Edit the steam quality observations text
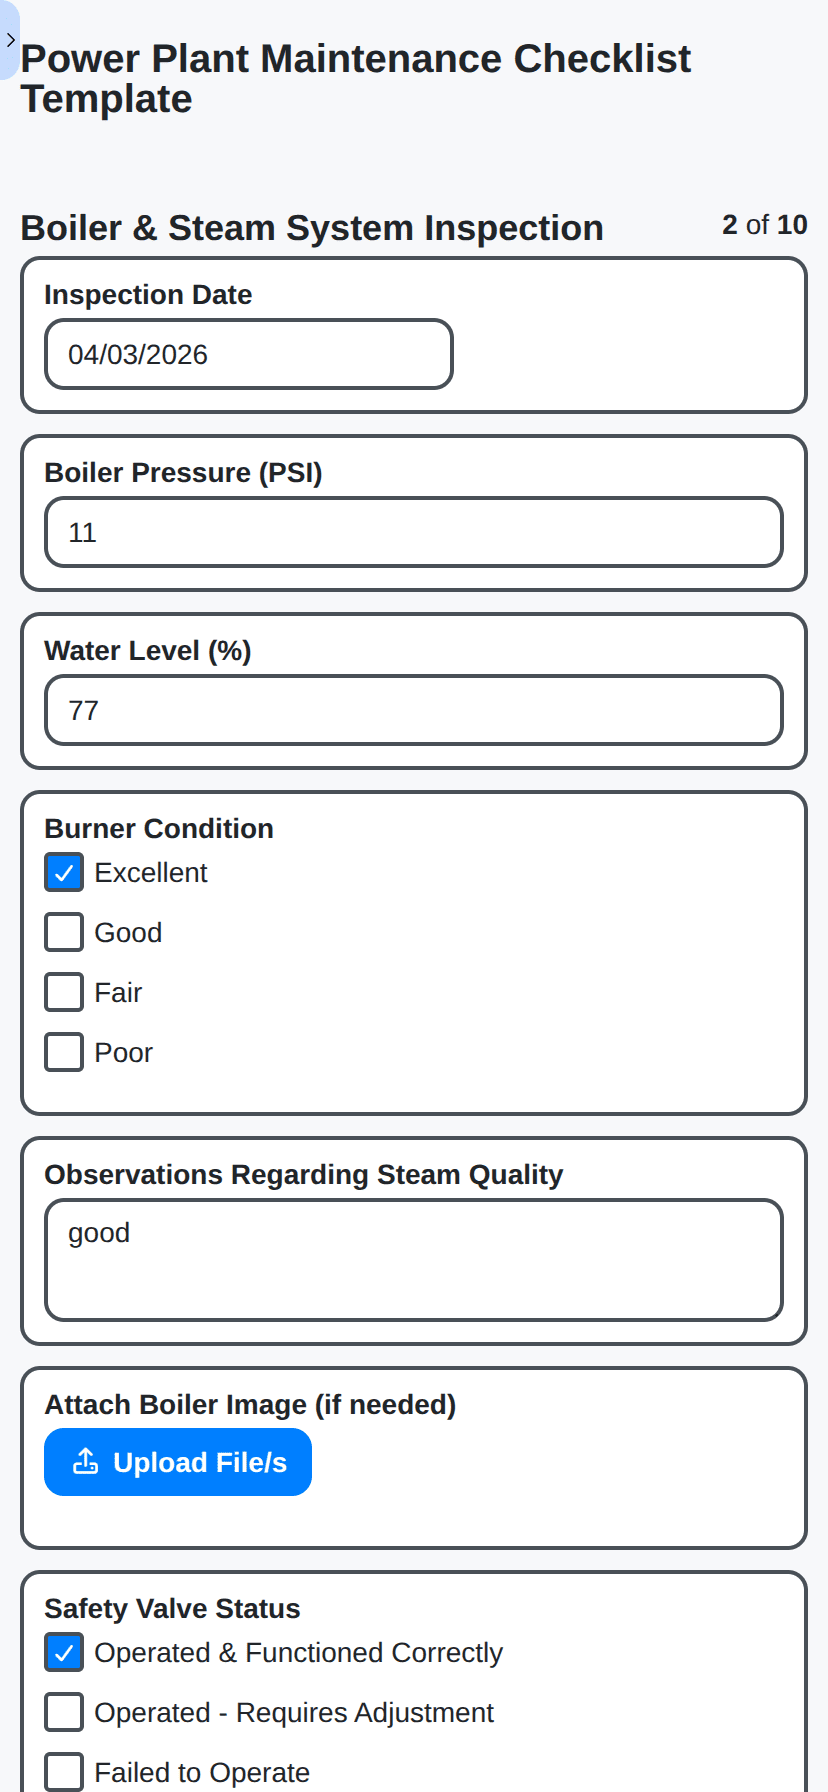 pyautogui.click(x=413, y=1258)
